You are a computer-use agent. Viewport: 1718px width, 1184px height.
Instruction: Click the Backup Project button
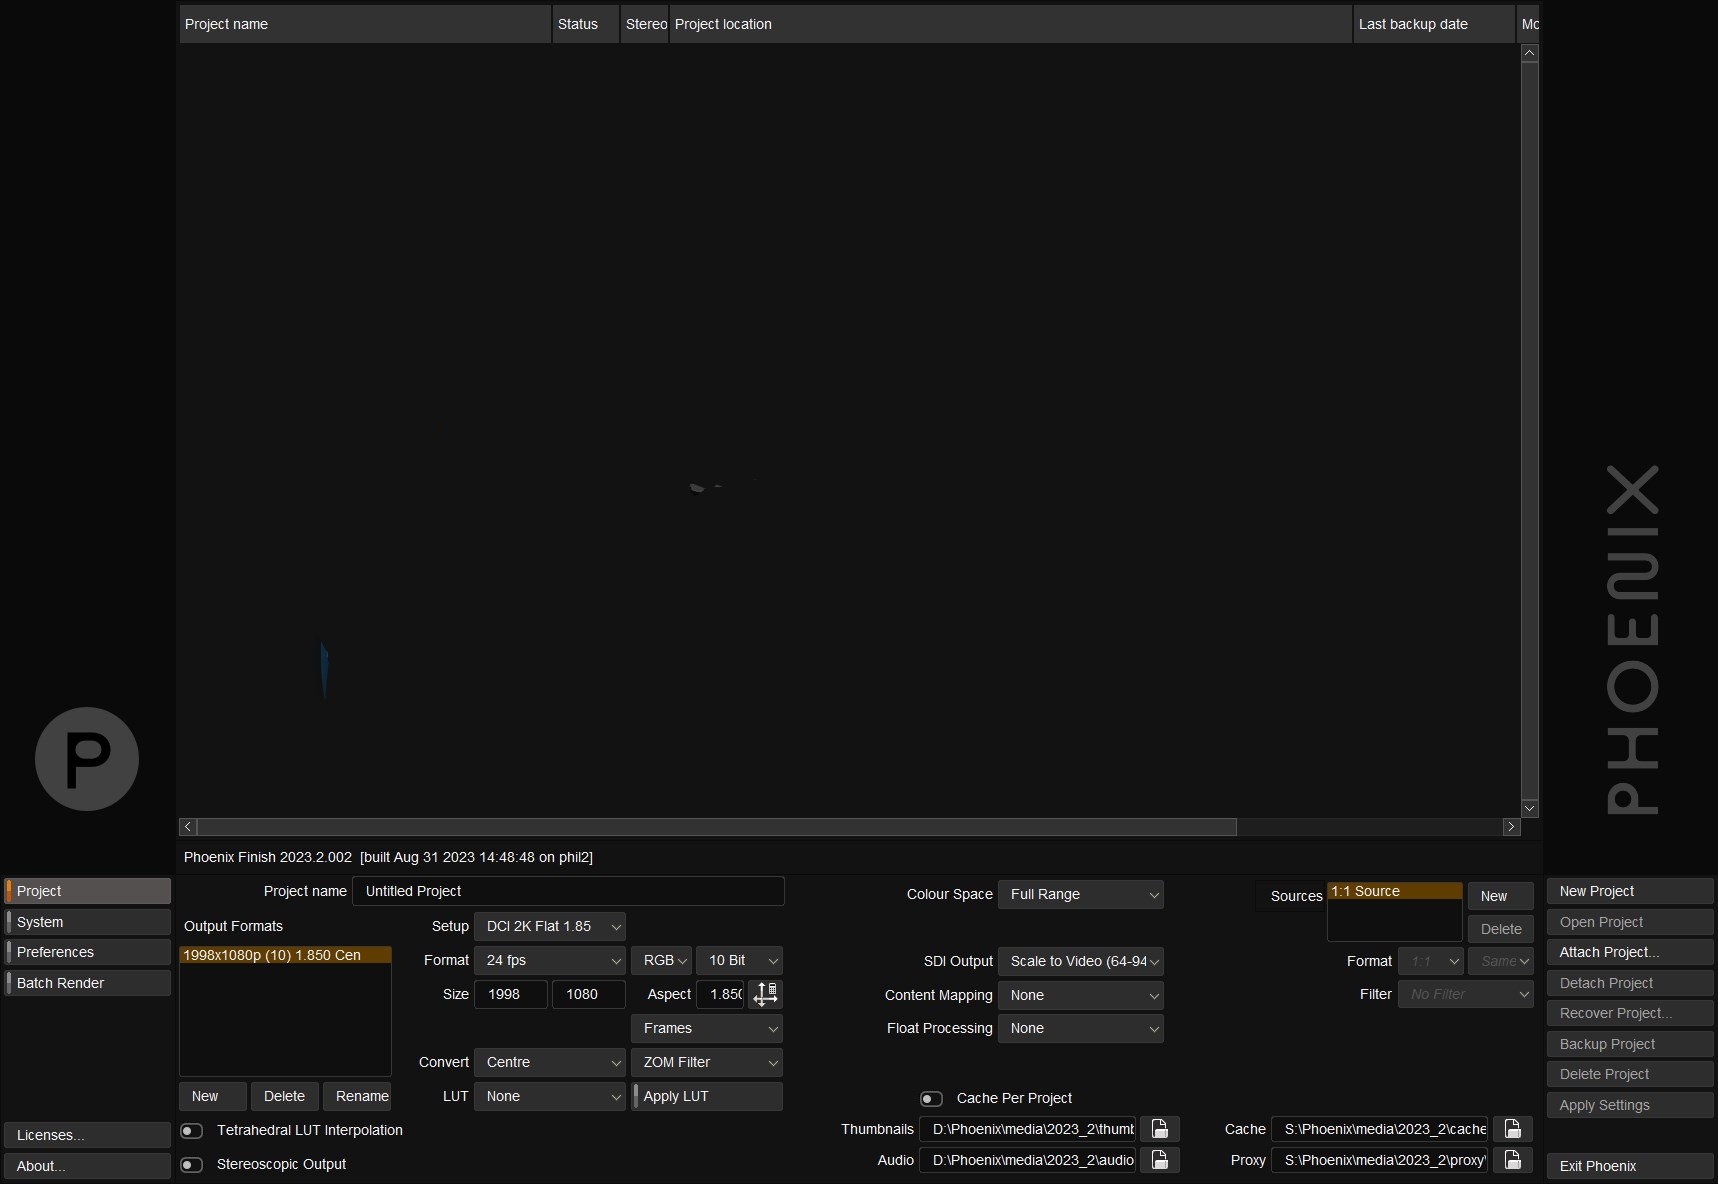click(1630, 1044)
